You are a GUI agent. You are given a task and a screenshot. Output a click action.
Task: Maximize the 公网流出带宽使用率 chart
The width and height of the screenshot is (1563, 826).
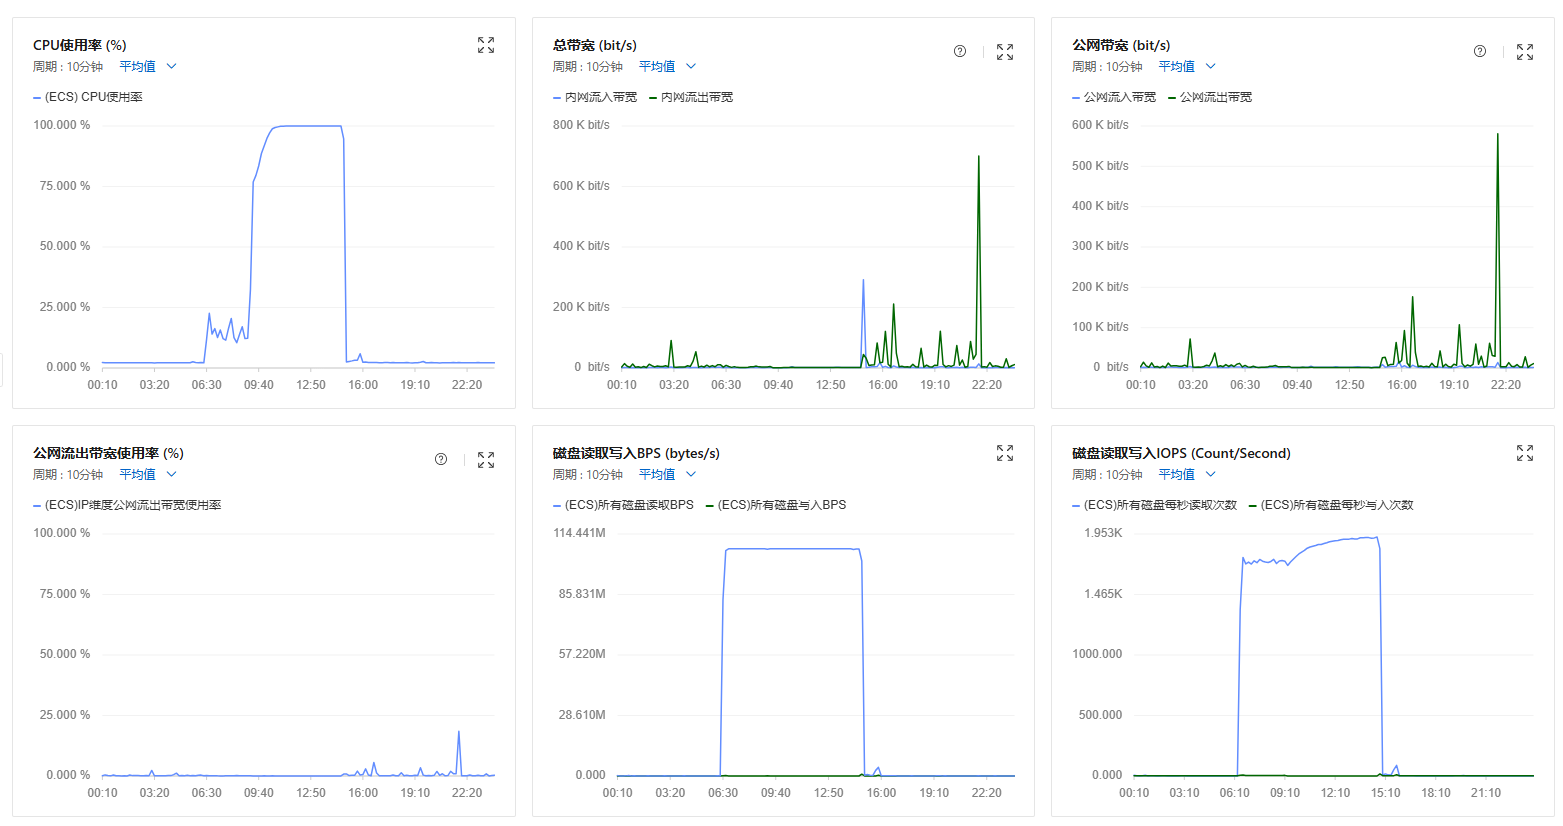coord(486,460)
